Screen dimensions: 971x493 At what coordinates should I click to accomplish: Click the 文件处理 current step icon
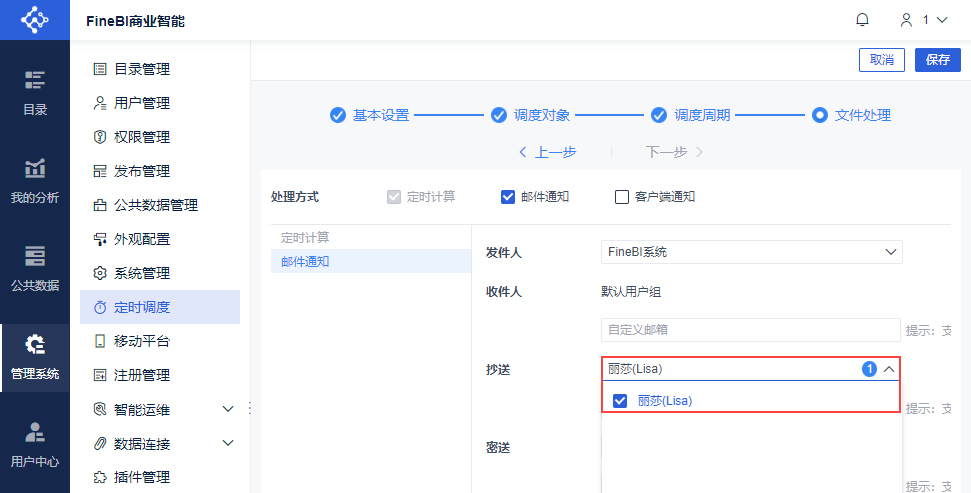click(x=820, y=115)
